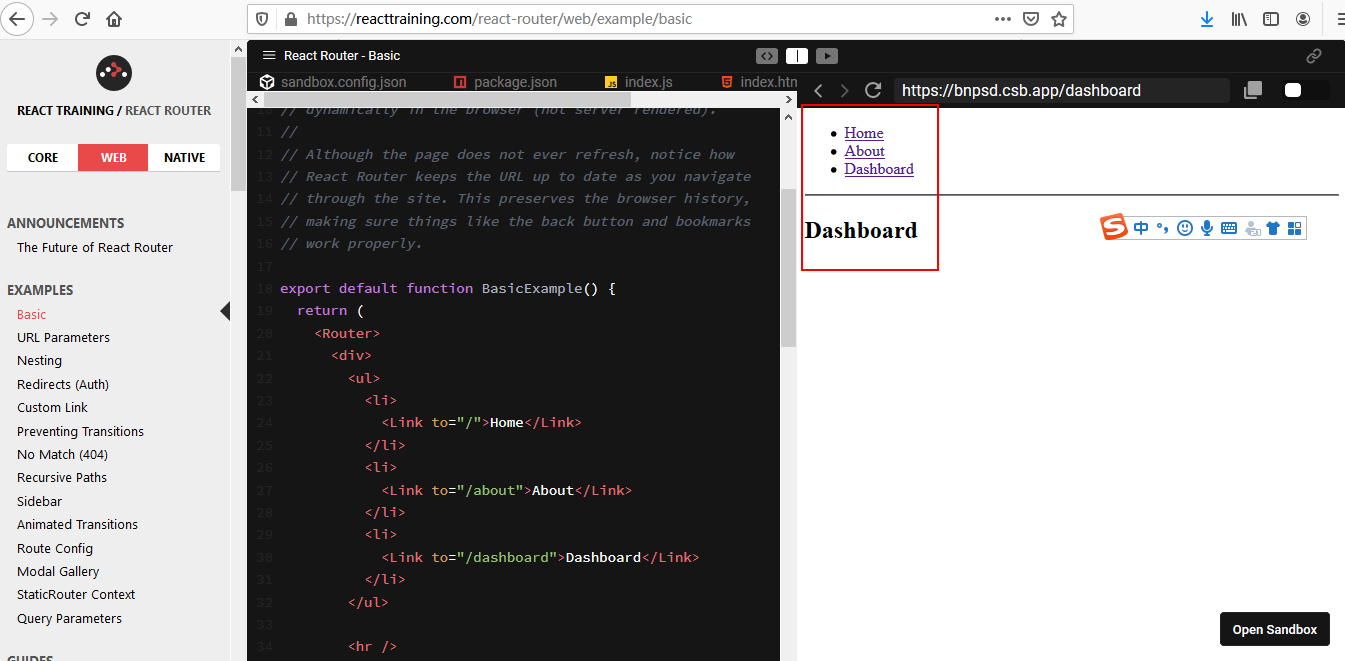This screenshot has height=661, width=1345.
Task: Refresh the sandbox preview
Action: (873, 90)
